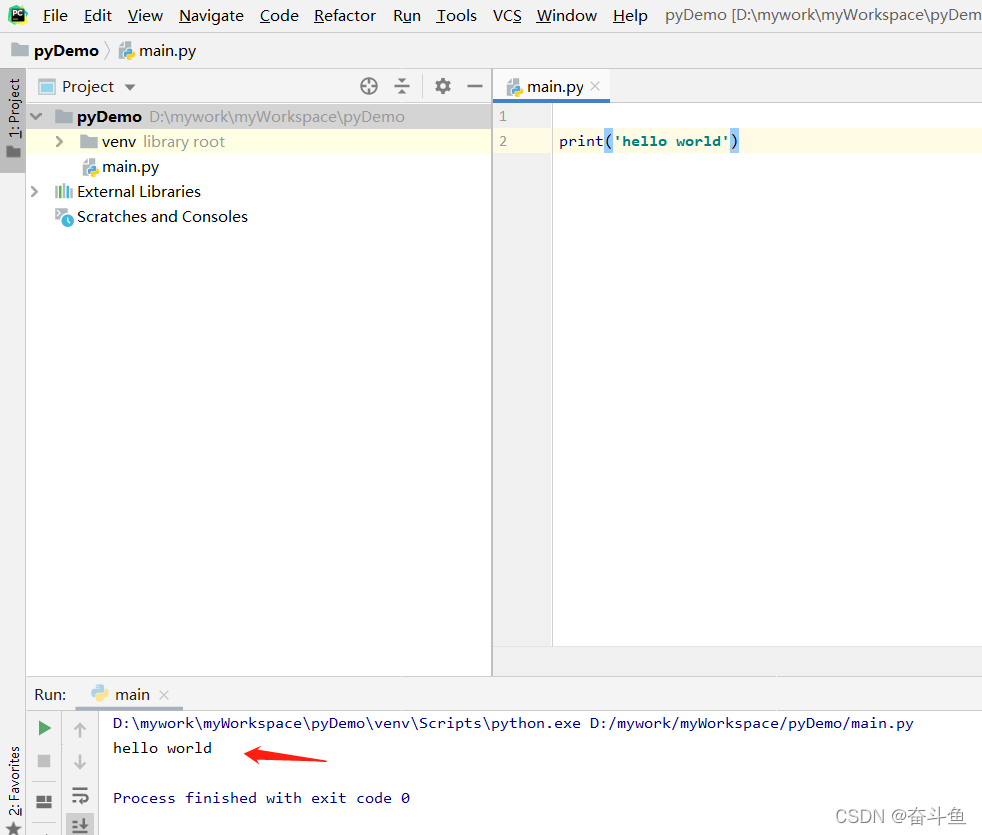Click the Down the Stack Trace arrow
The image size is (982, 835).
coord(81,760)
